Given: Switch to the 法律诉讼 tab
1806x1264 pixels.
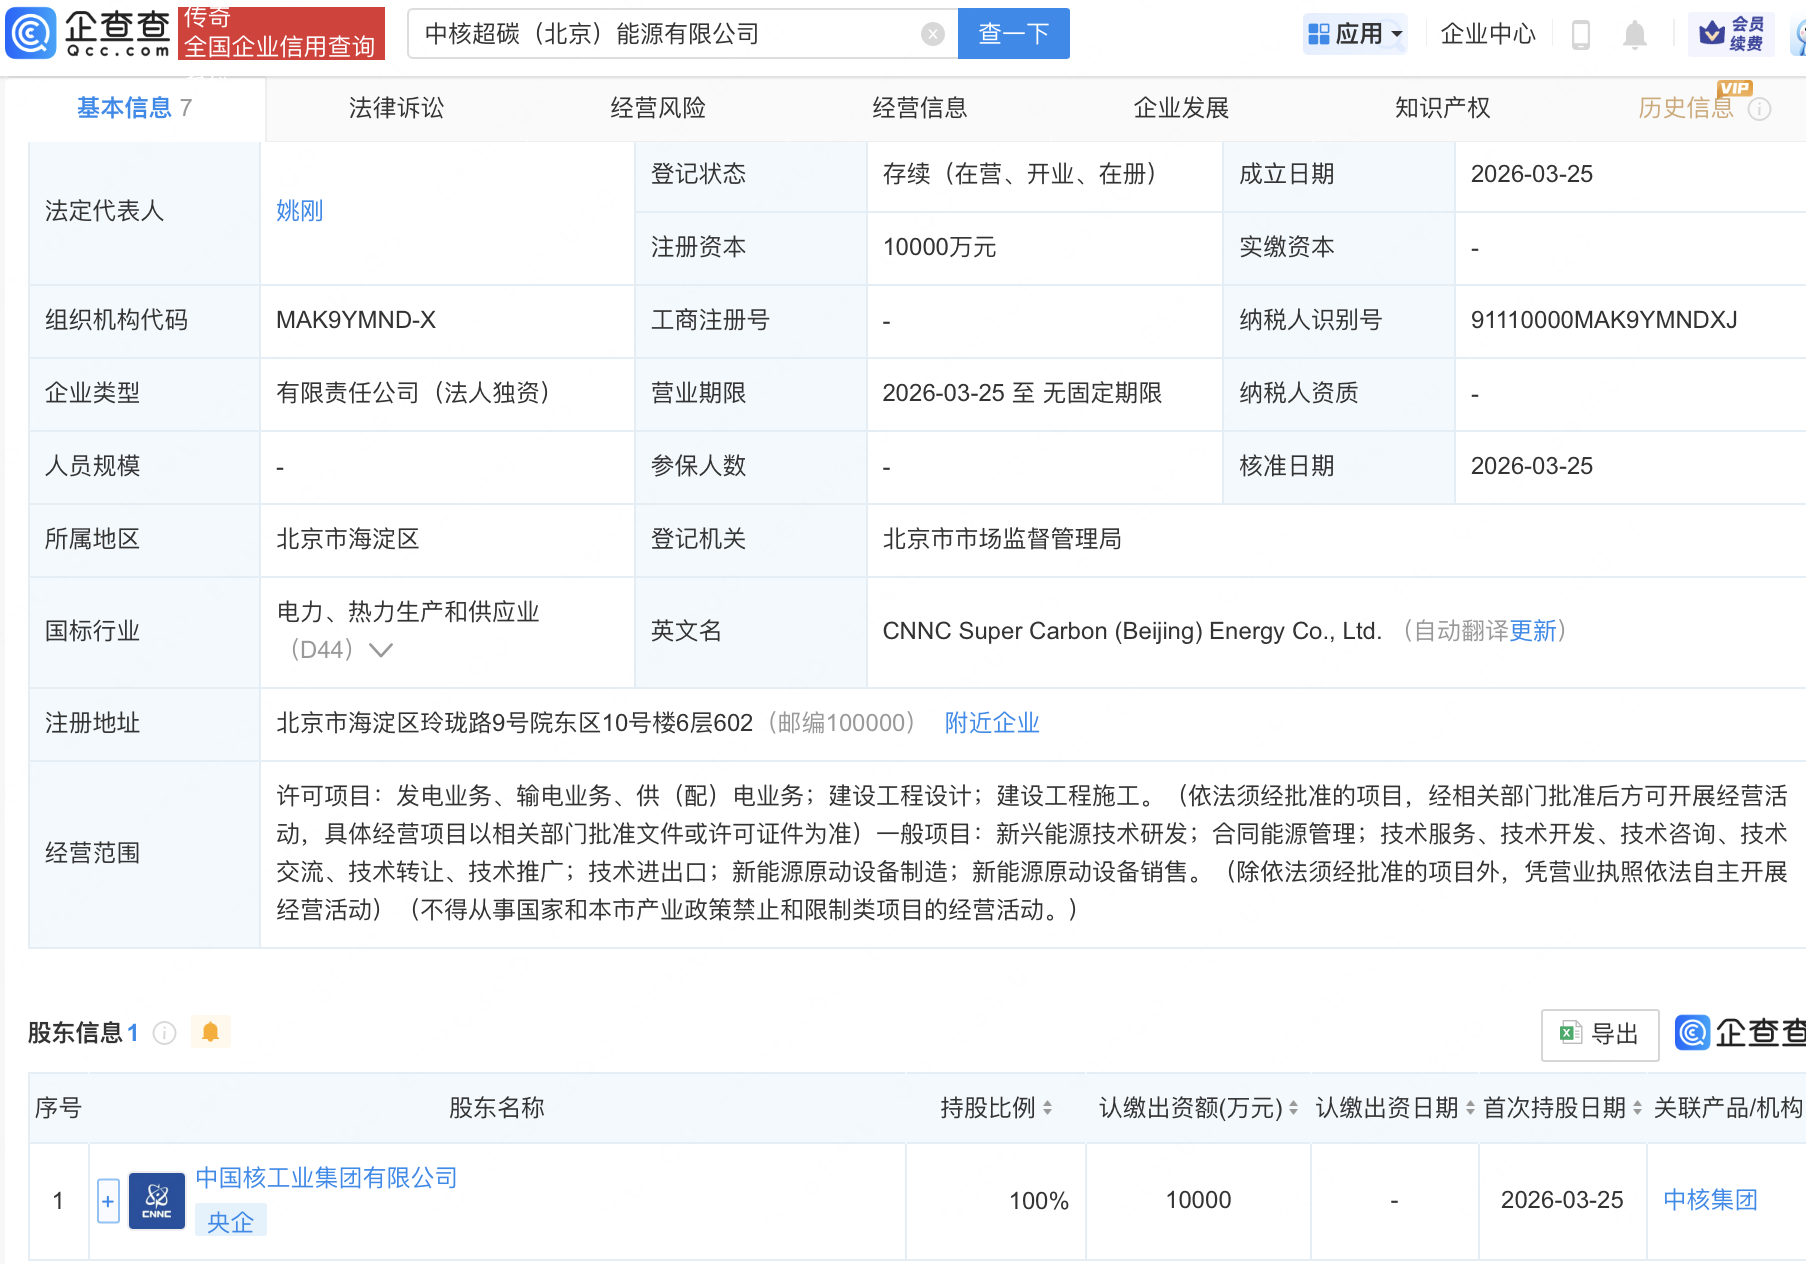Looking at the screenshot, I should pyautogui.click(x=396, y=108).
